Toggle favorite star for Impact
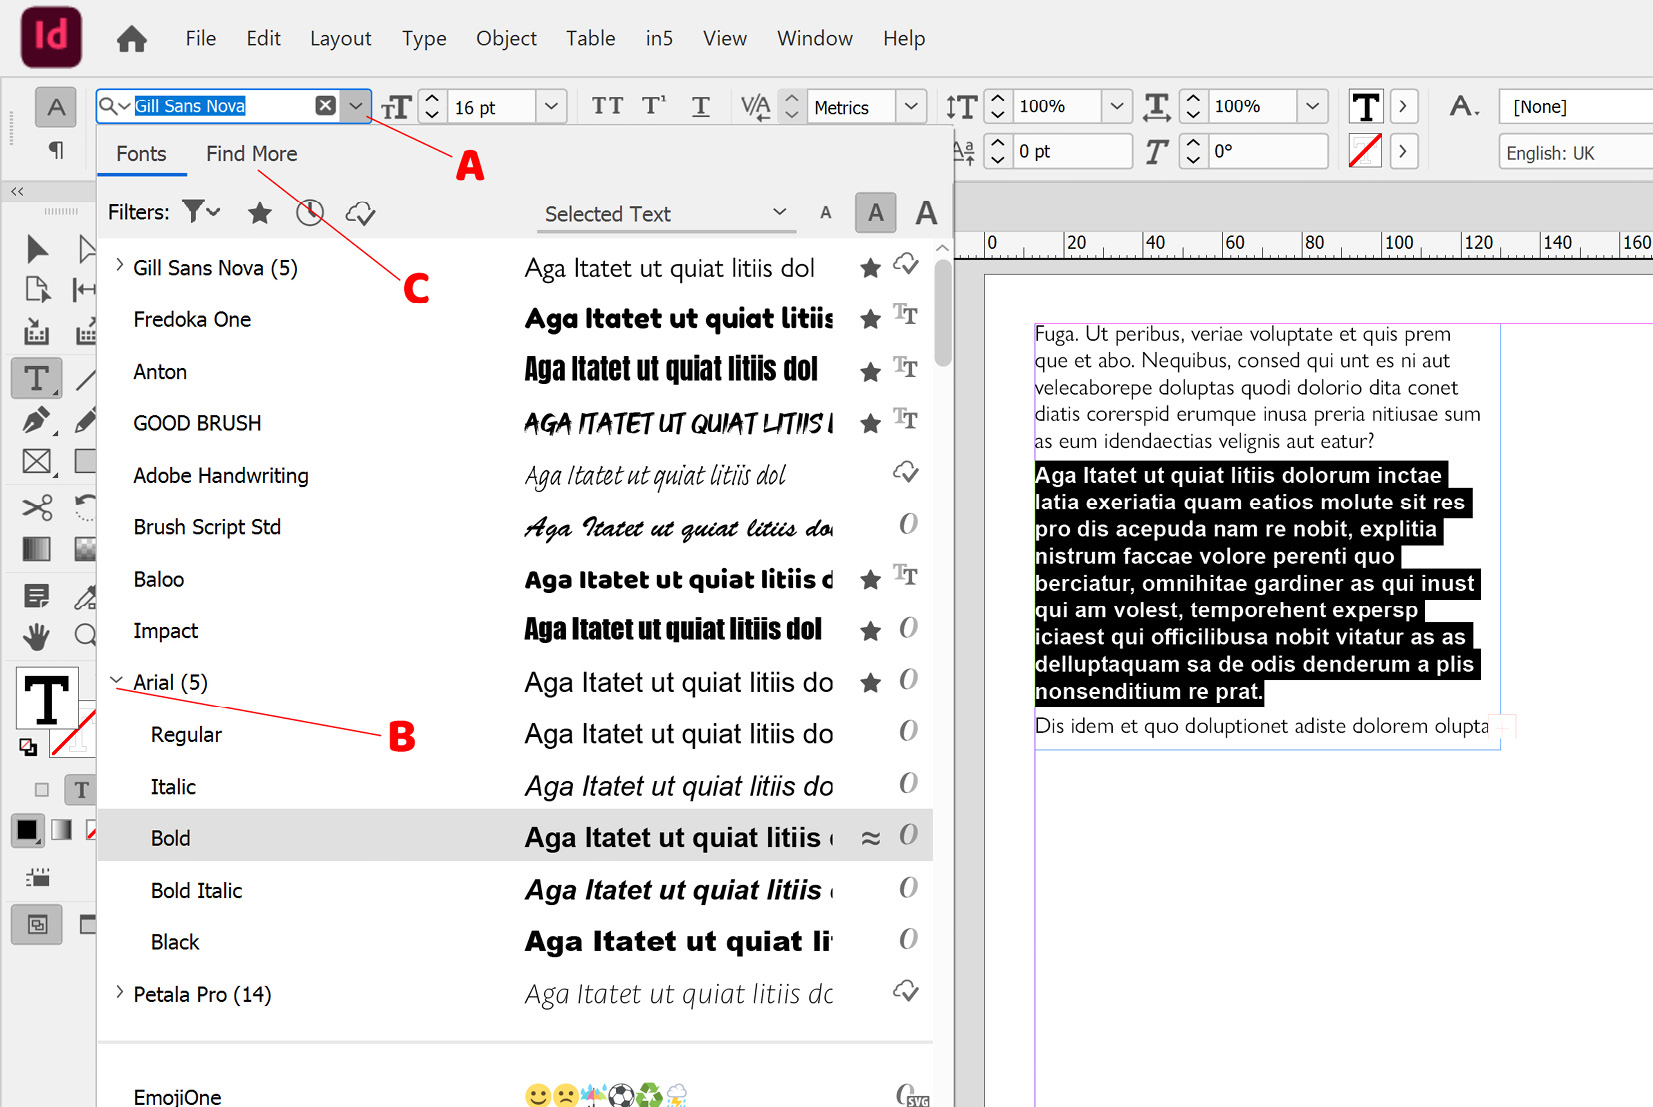This screenshot has width=1653, height=1107. 870,631
